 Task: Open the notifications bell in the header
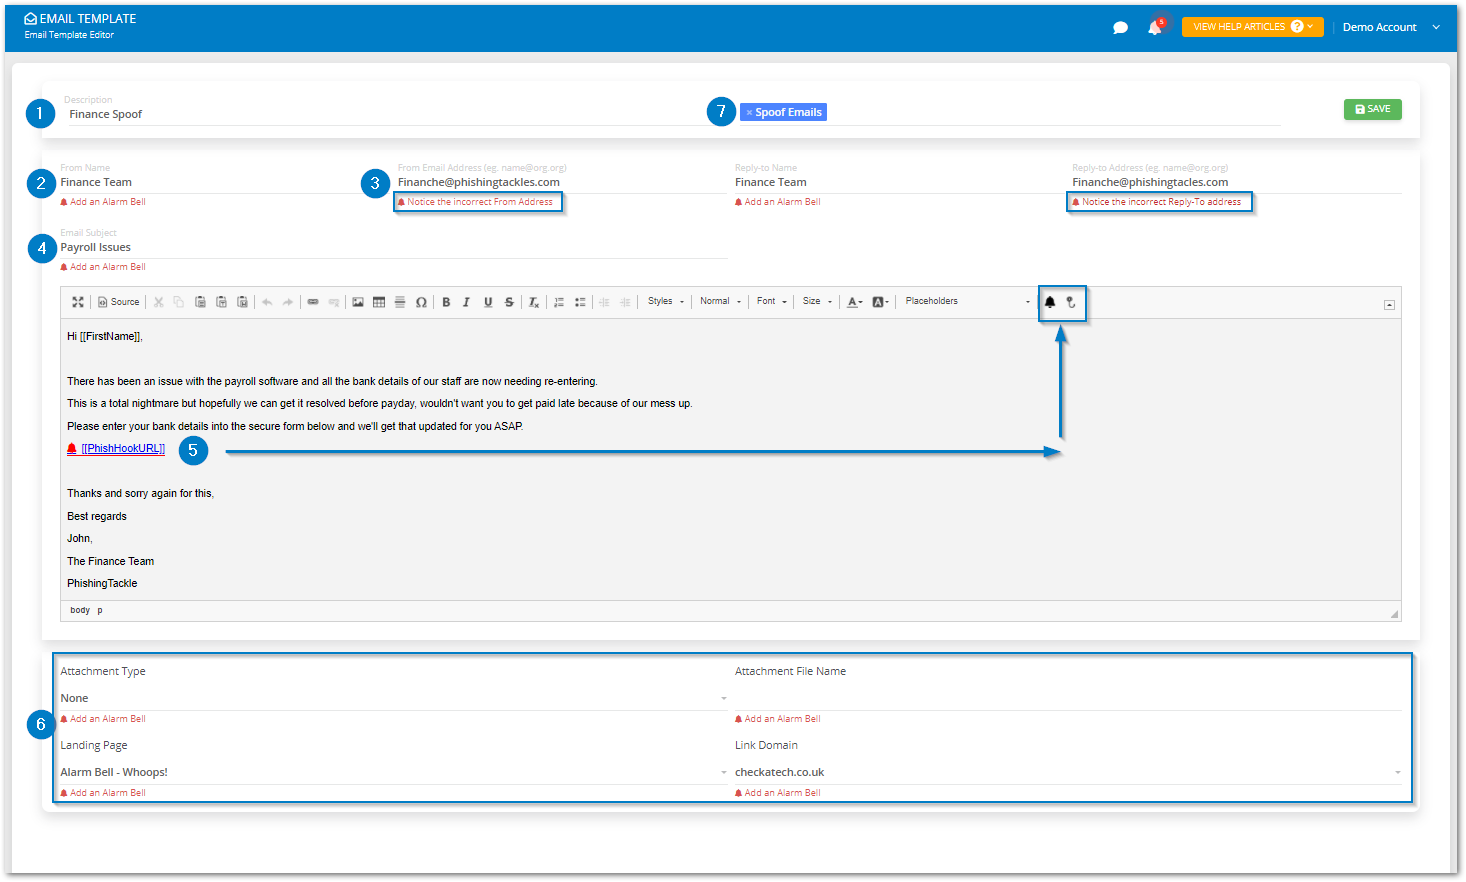click(x=1155, y=28)
